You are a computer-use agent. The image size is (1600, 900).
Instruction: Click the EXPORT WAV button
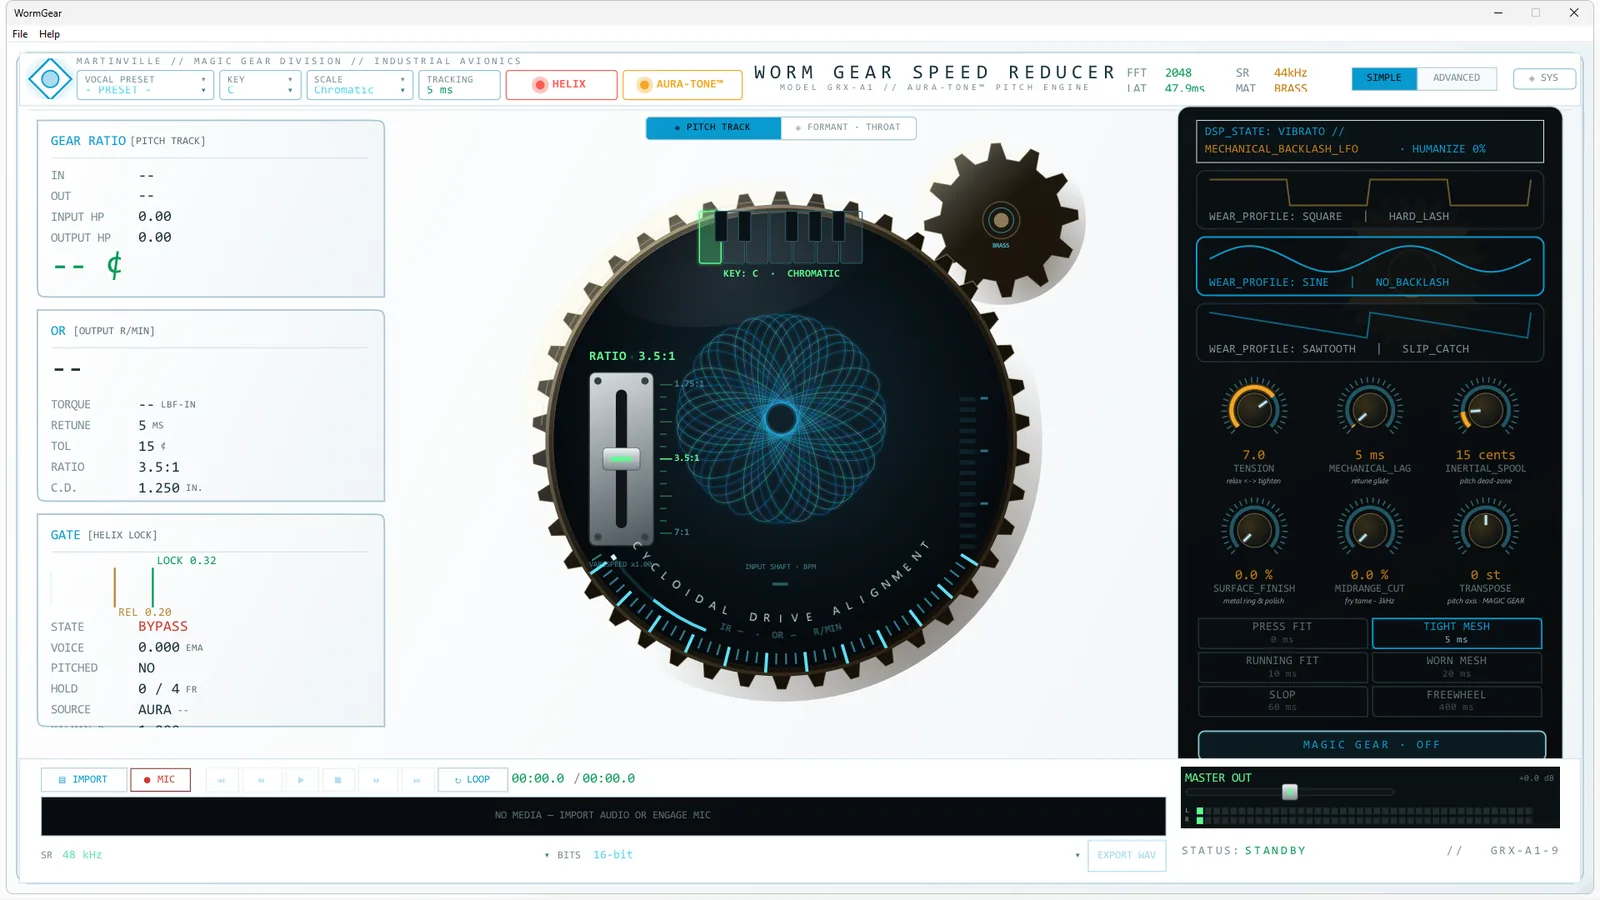(x=1126, y=855)
